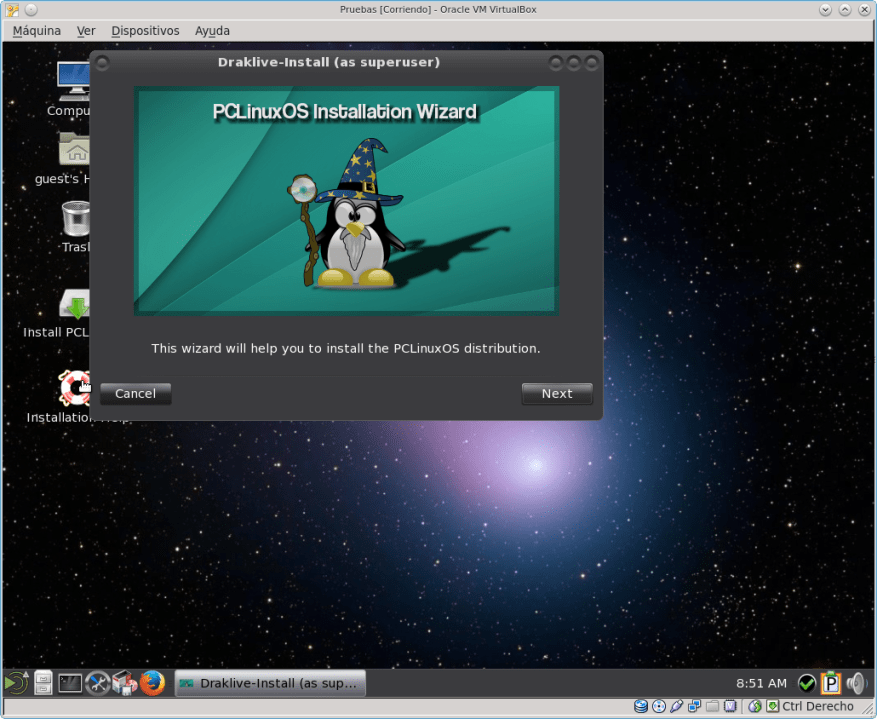The image size is (877, 719).
Task: Open the green start menu launcher
Action: (x=15, y=683)
